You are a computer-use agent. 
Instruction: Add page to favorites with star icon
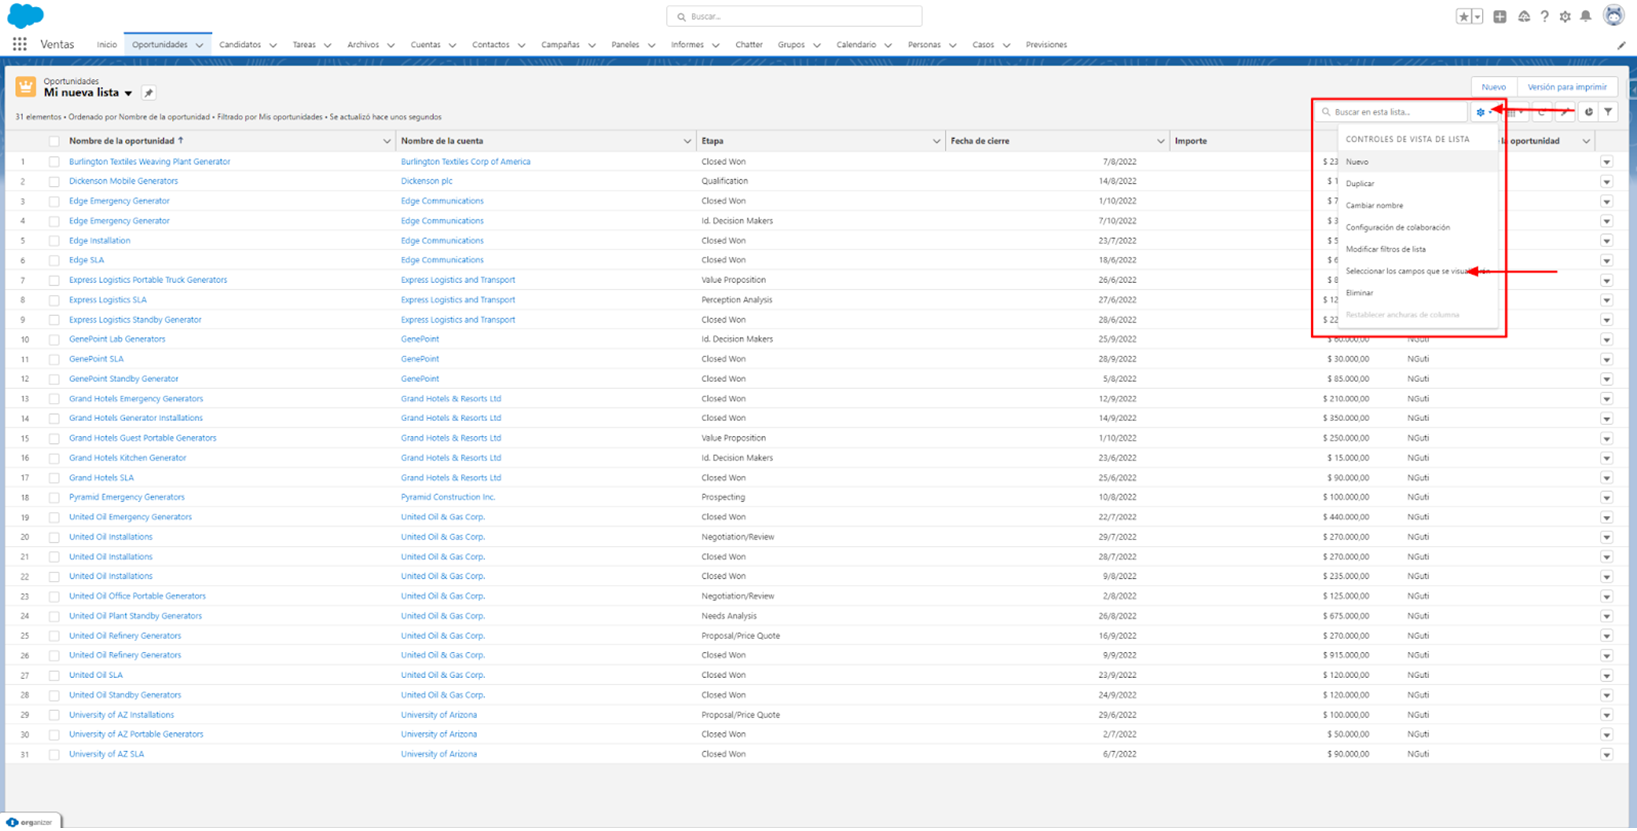coord(1464,16)
